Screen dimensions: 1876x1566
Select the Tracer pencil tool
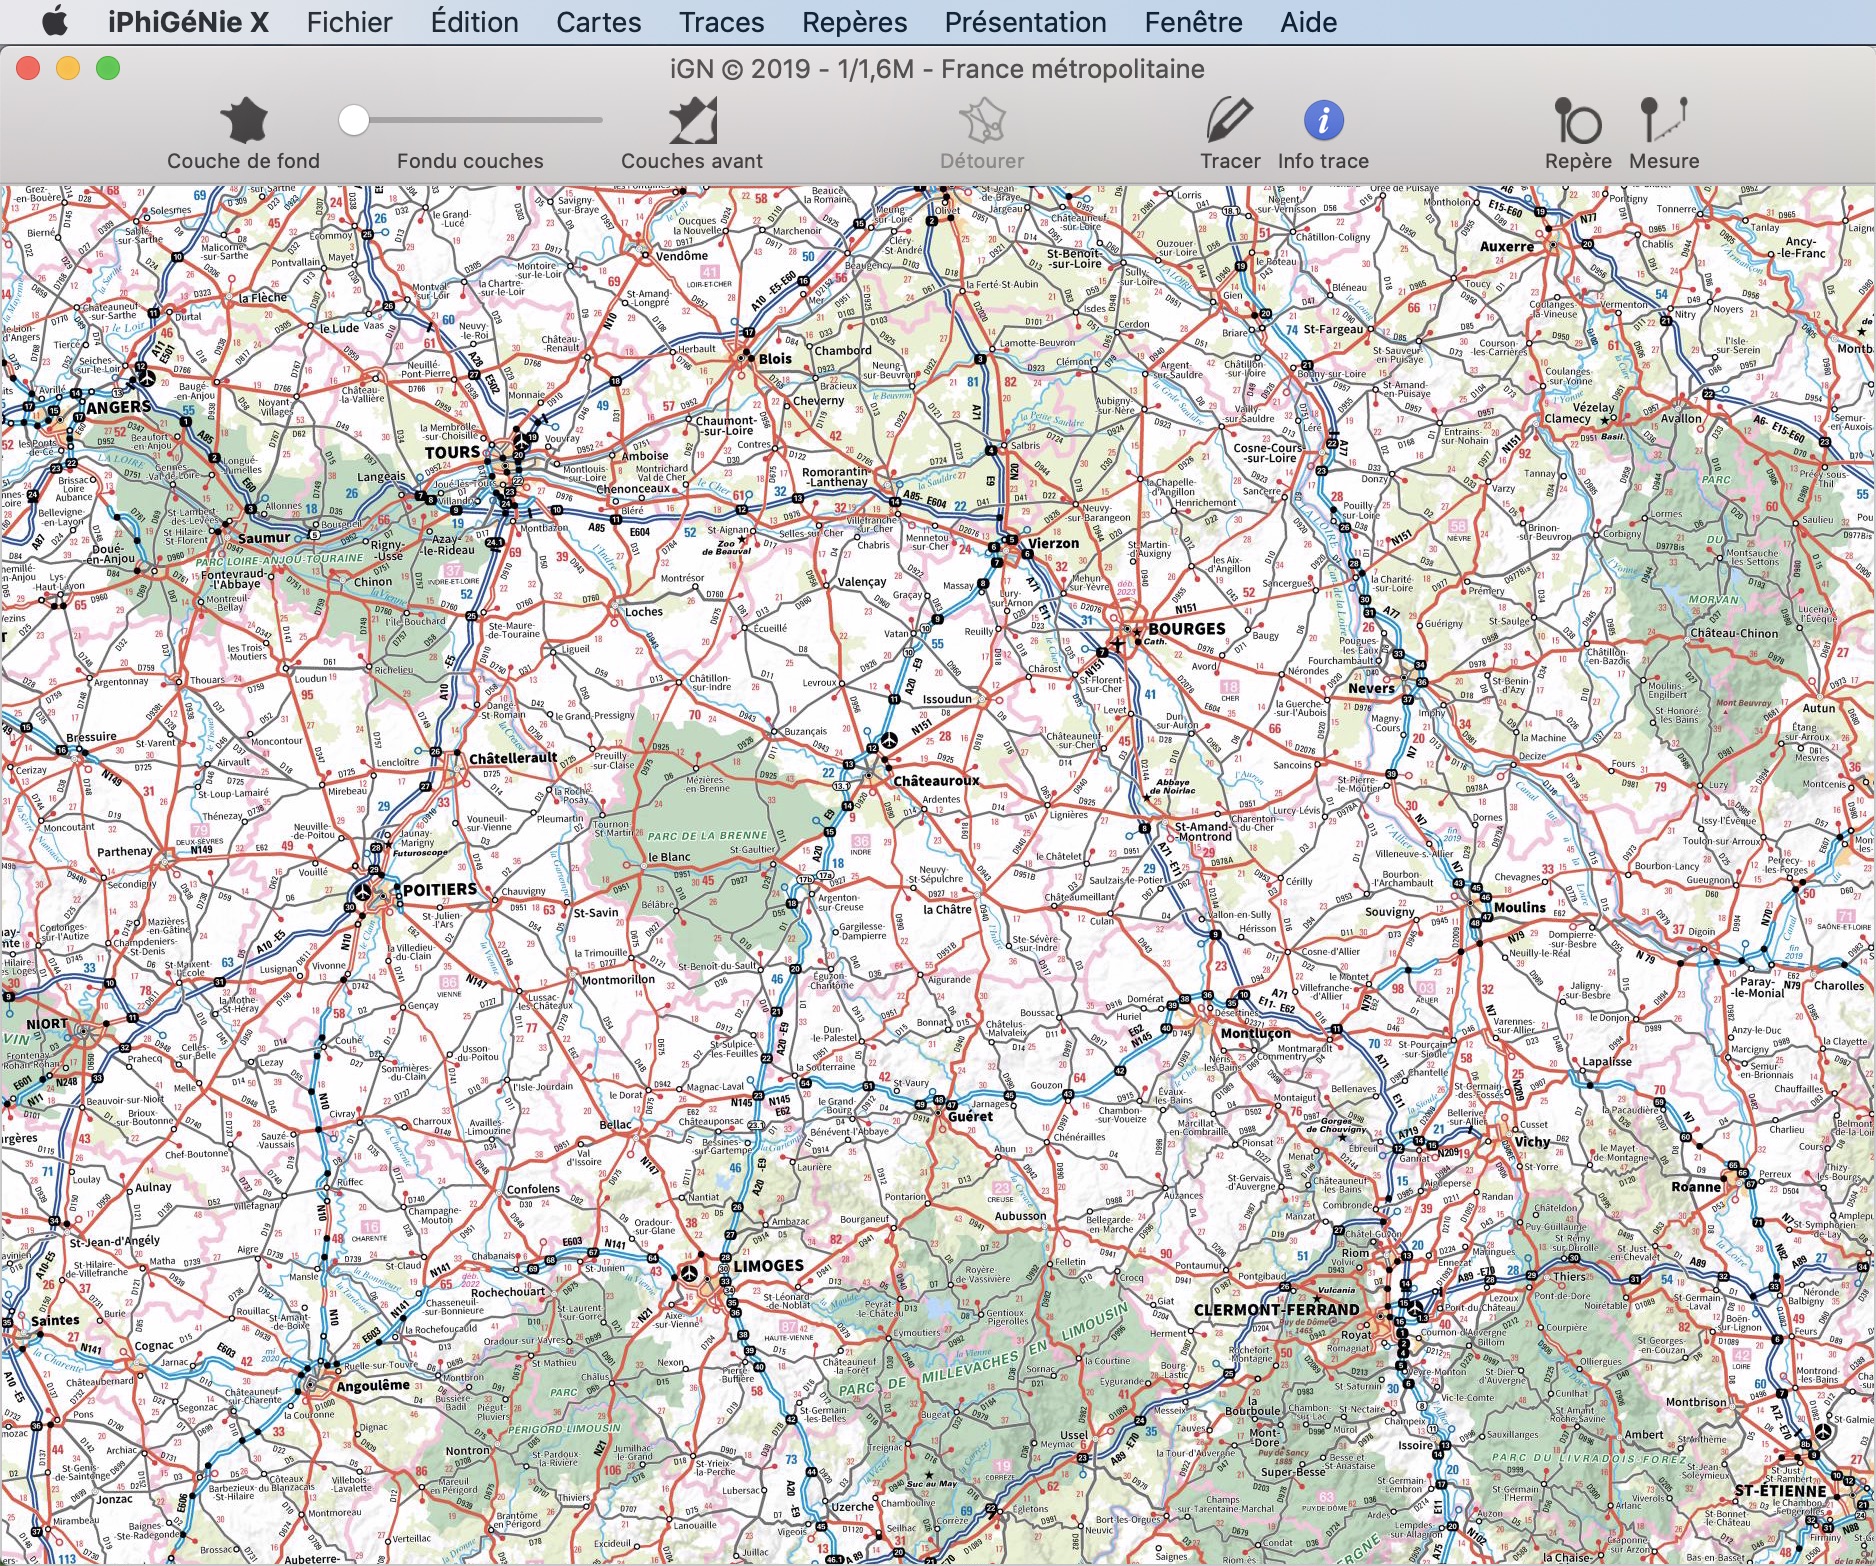(x=1228, y=121)
